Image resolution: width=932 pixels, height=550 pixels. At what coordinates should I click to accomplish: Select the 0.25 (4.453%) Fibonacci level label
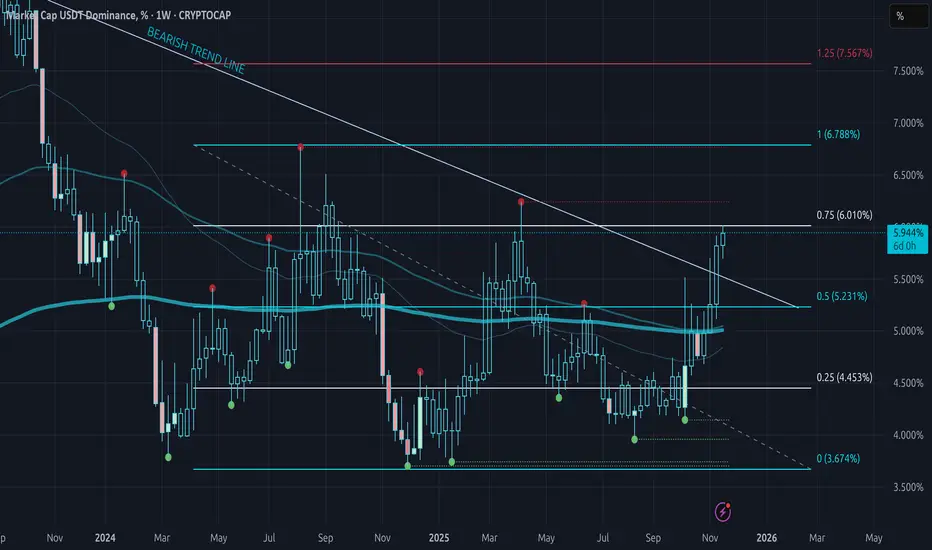tap(845, 377)
